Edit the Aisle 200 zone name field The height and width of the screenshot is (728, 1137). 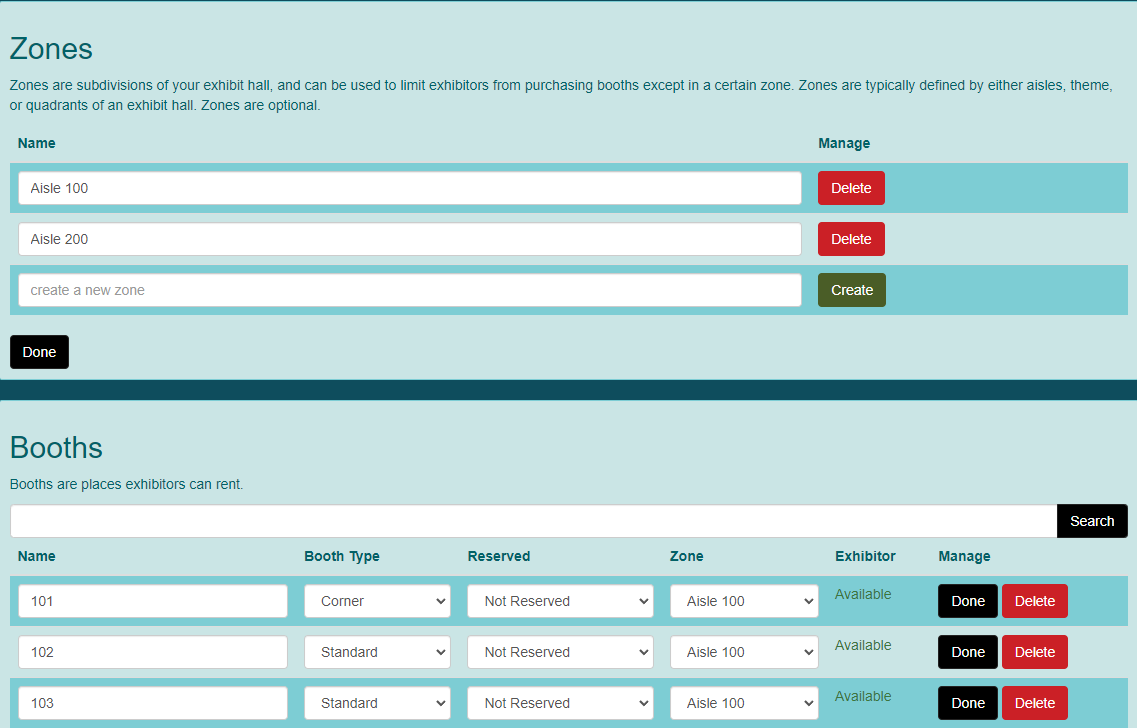[410, 239]
